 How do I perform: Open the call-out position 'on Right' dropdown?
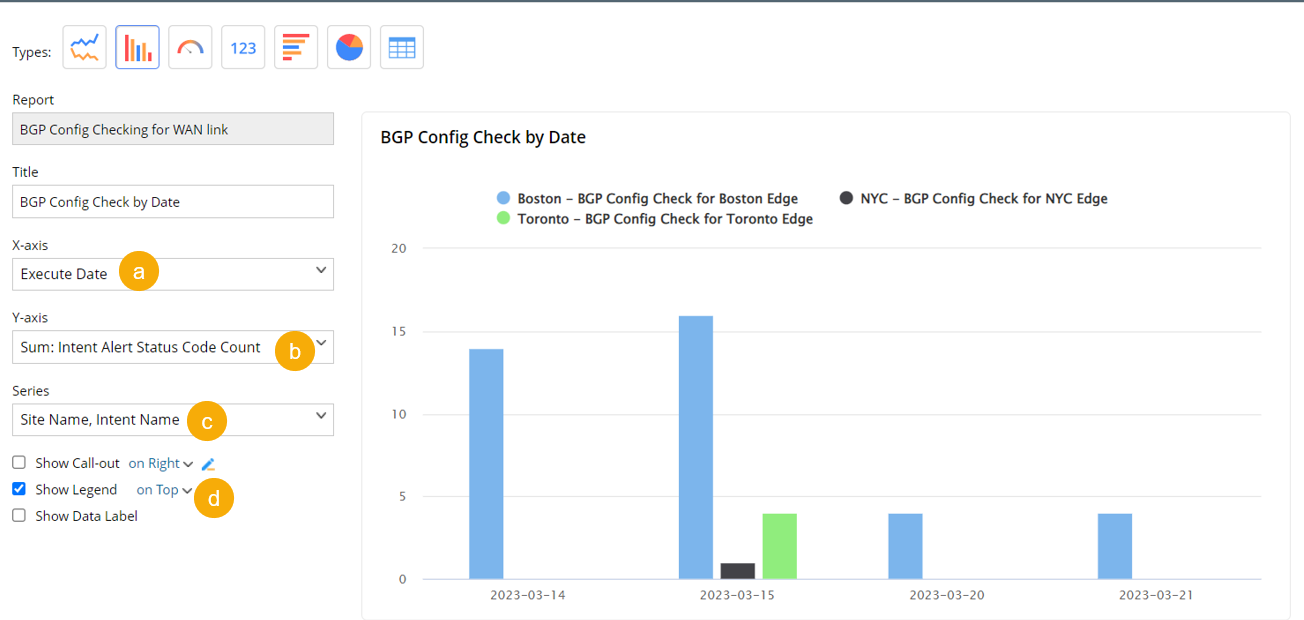pyautogui.click(x=160, y=463)
